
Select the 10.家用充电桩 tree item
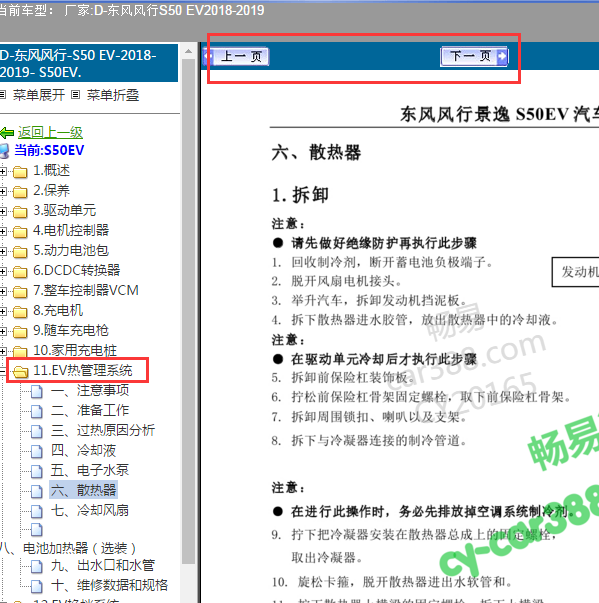(x=75, y=350)
